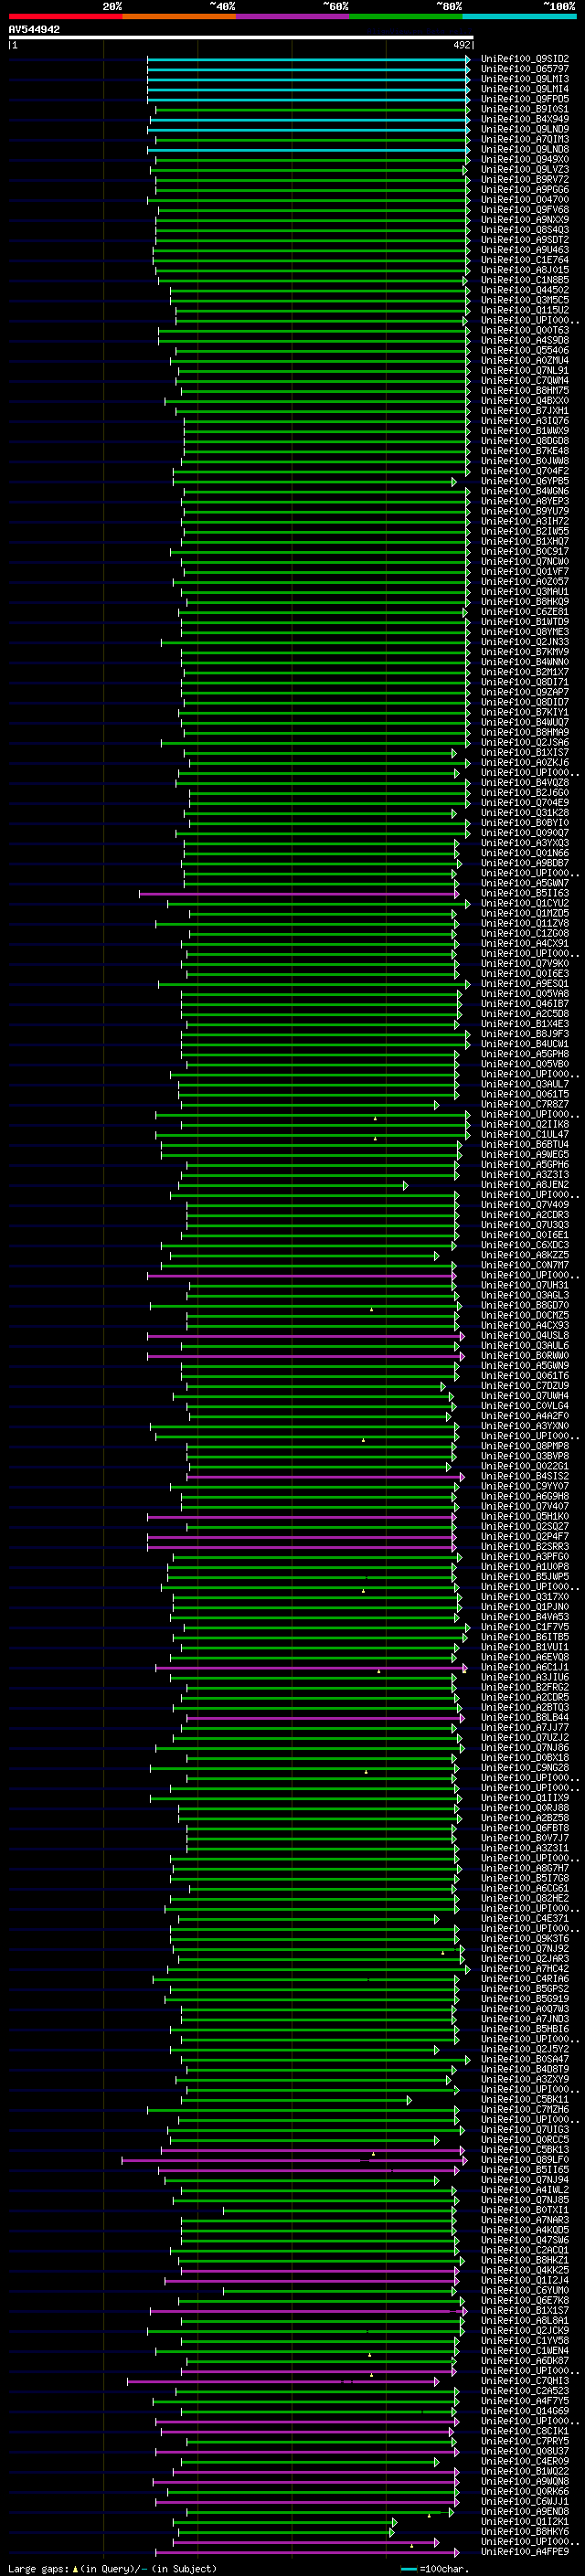
Task: Select hit label UniRef100_Q9ZAP7
Action: [x=525, y=692]
